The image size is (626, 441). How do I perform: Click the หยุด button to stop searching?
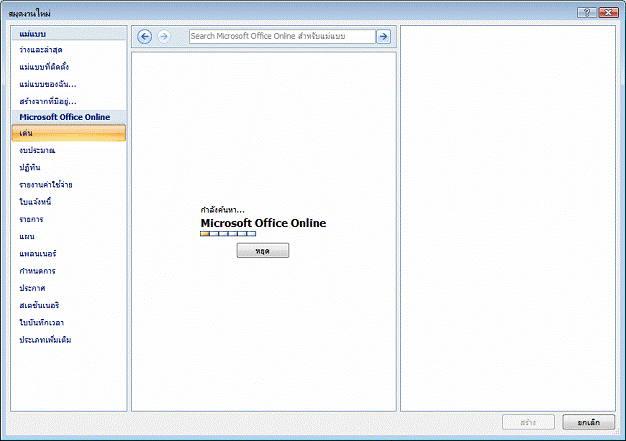263,251
